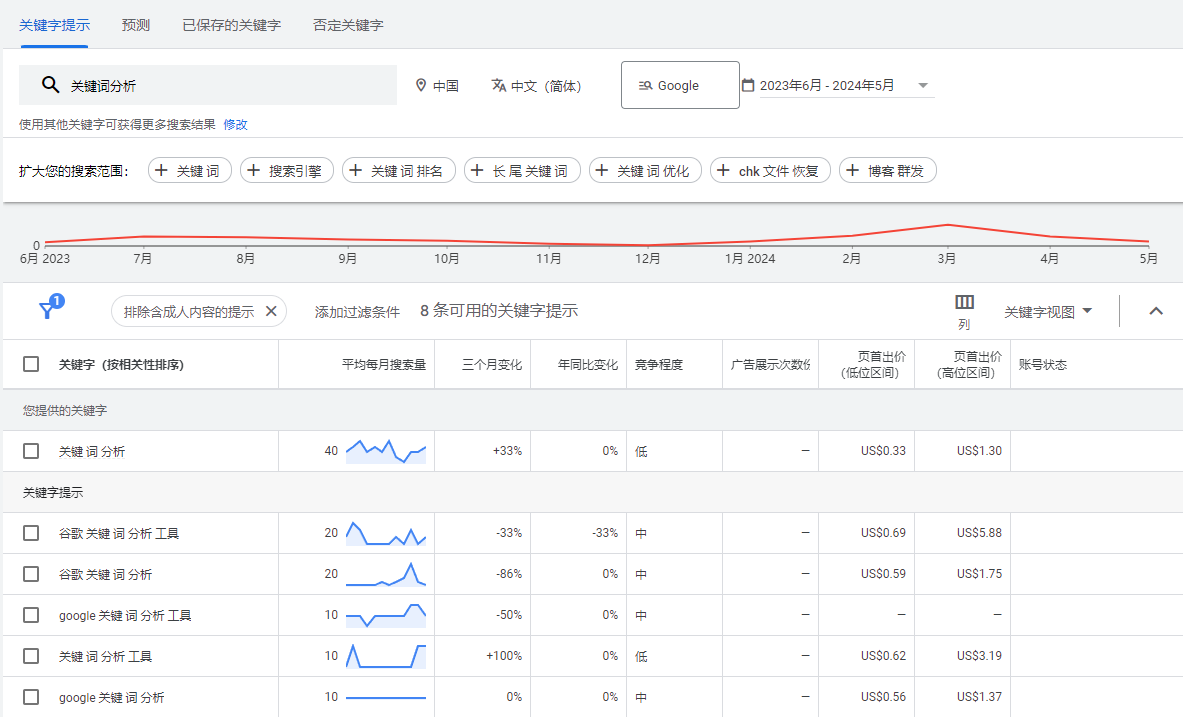Click the keyword text 谷歌 关键词 分析 工具
Image resolution: width=1183 pixels, height=717 pixels.
(119, 534)
